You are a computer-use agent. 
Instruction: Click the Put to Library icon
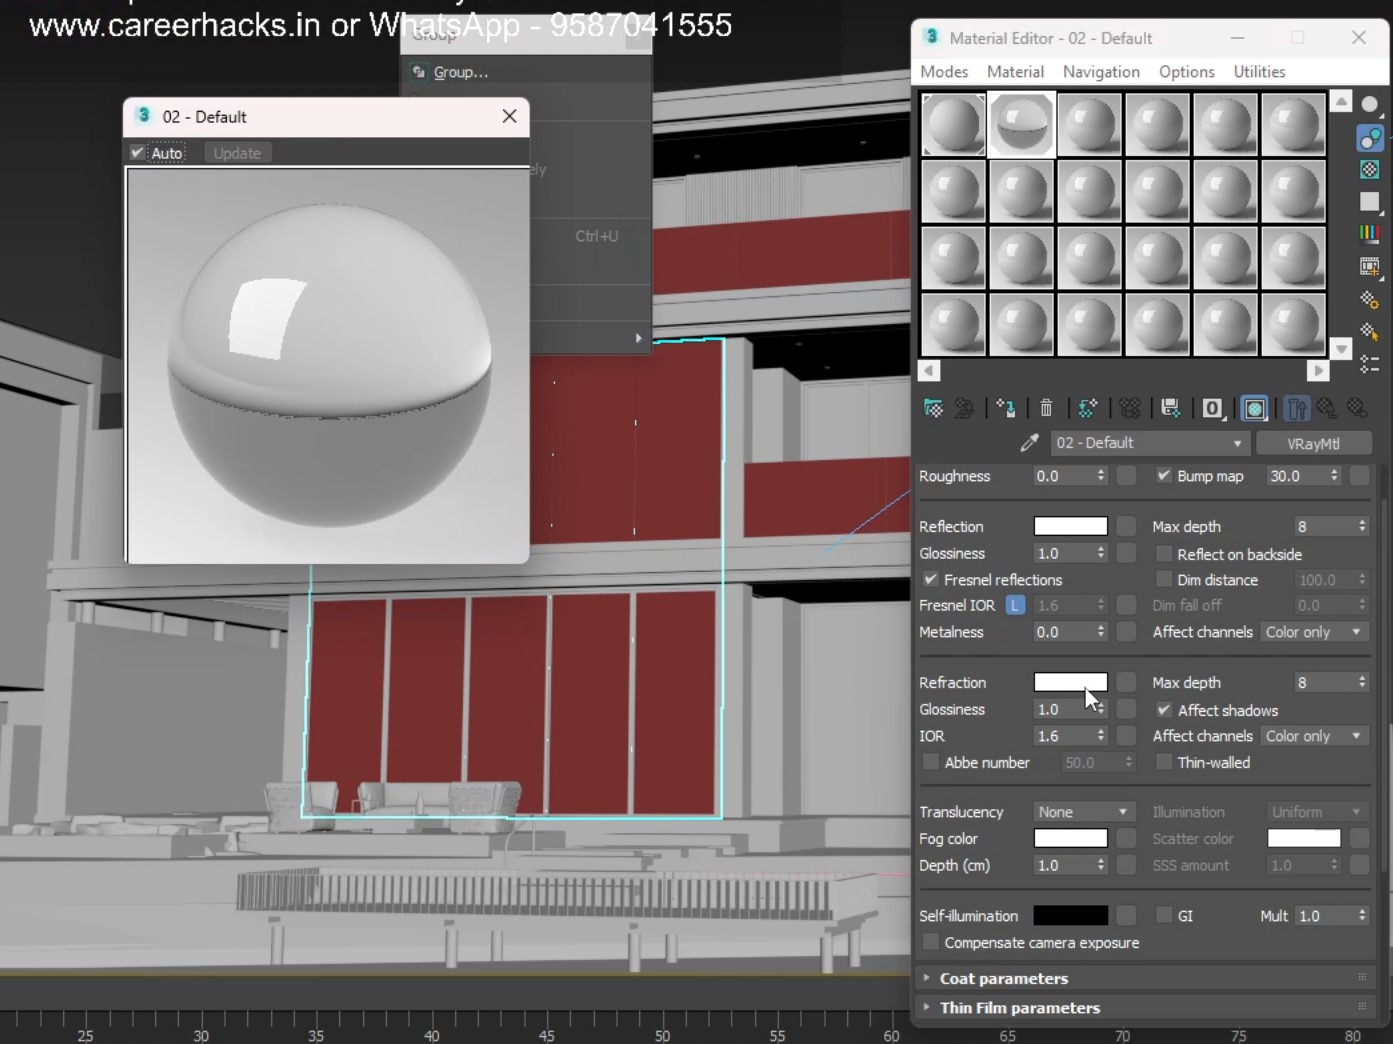tap(1170, 408)
